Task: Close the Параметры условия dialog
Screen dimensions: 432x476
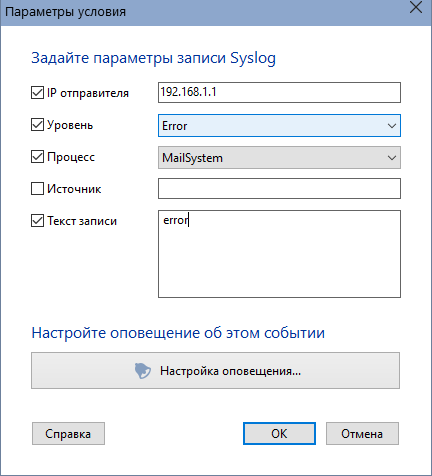Action: click(x=416, y=7)
